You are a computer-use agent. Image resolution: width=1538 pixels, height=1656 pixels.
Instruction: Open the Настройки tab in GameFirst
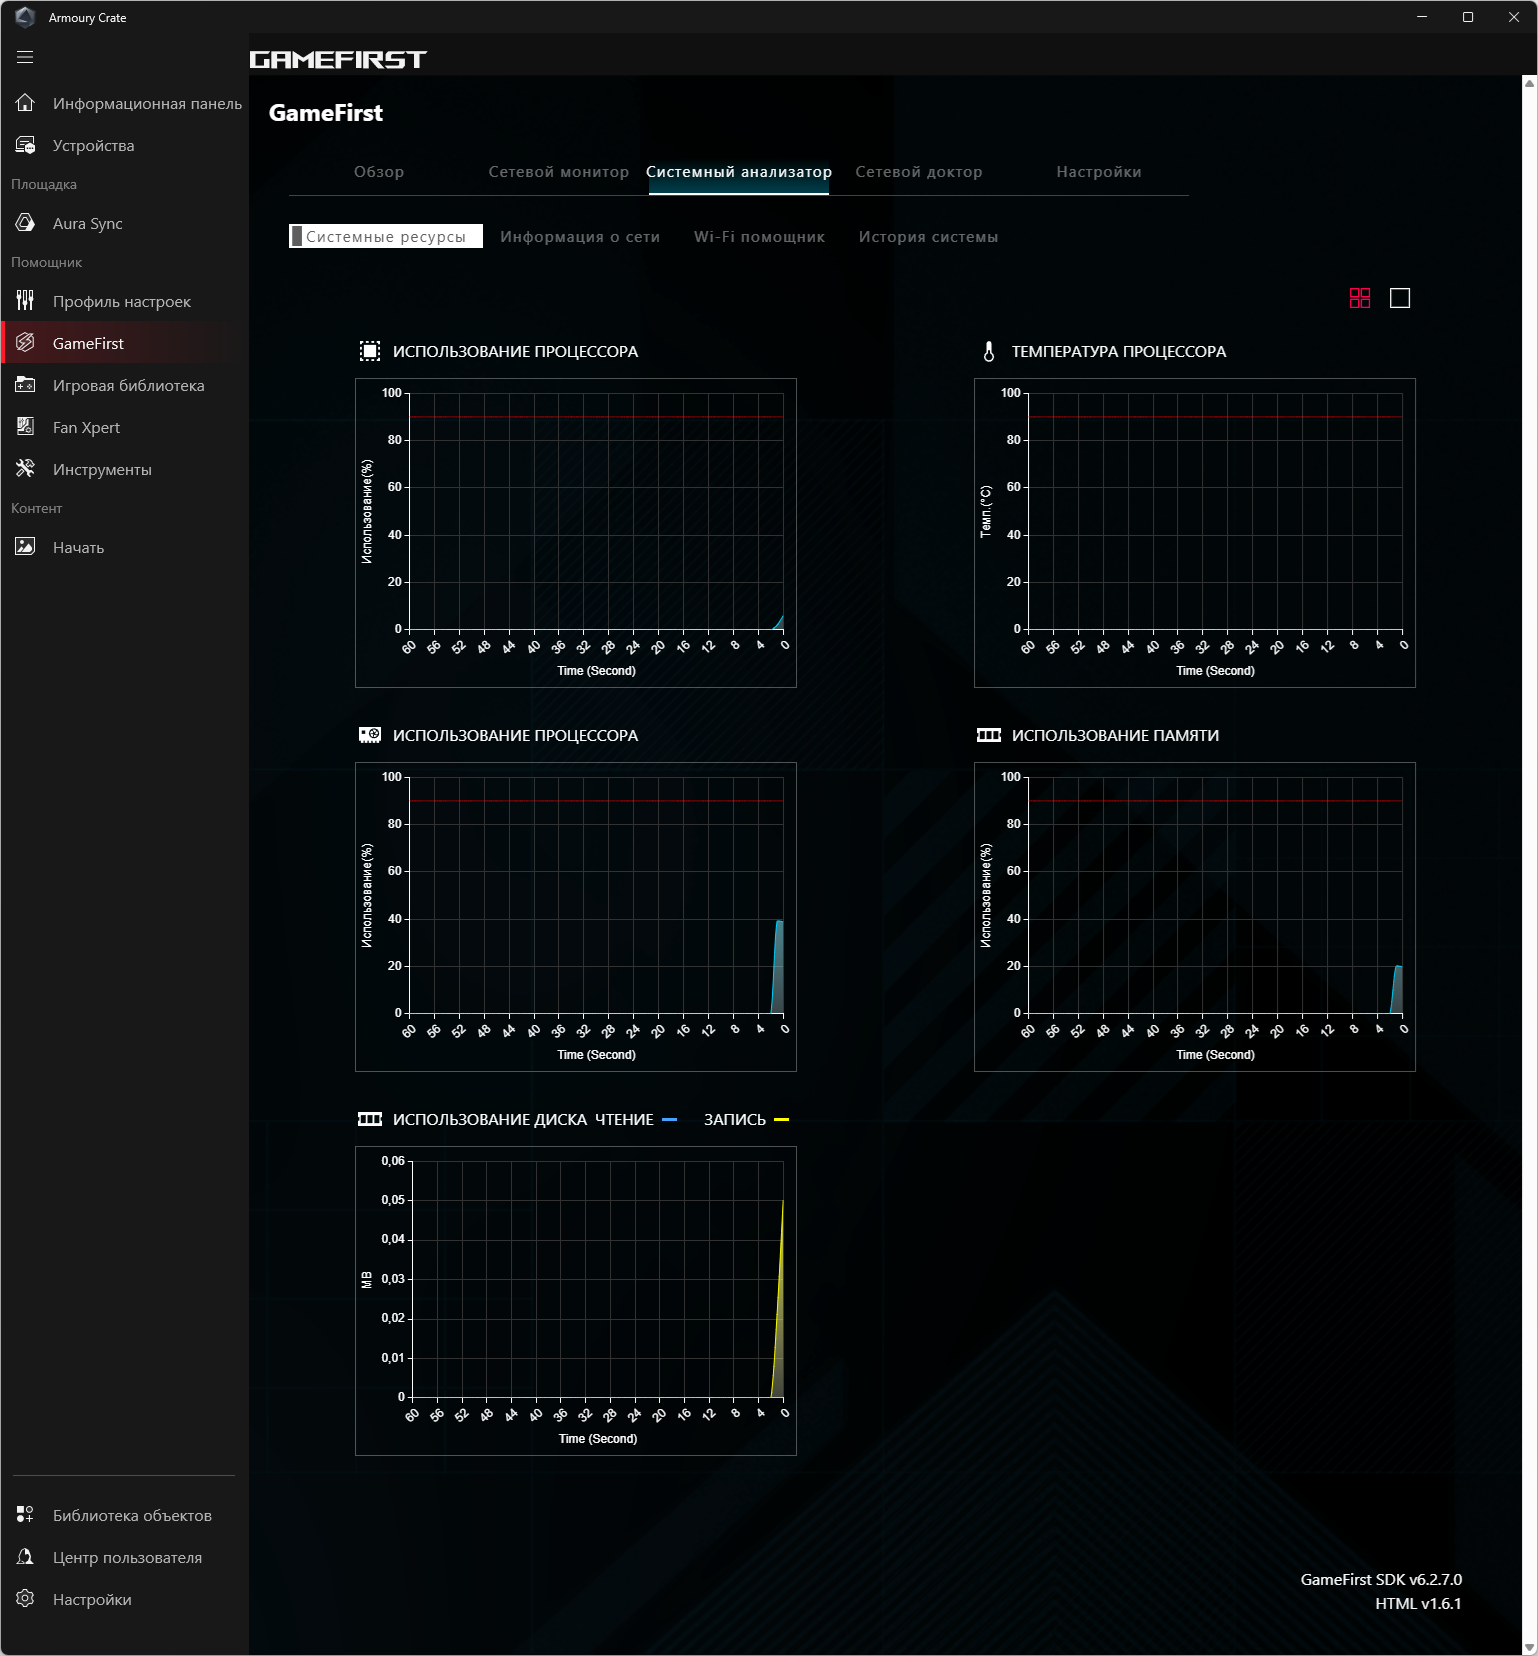pos(1099,172)
